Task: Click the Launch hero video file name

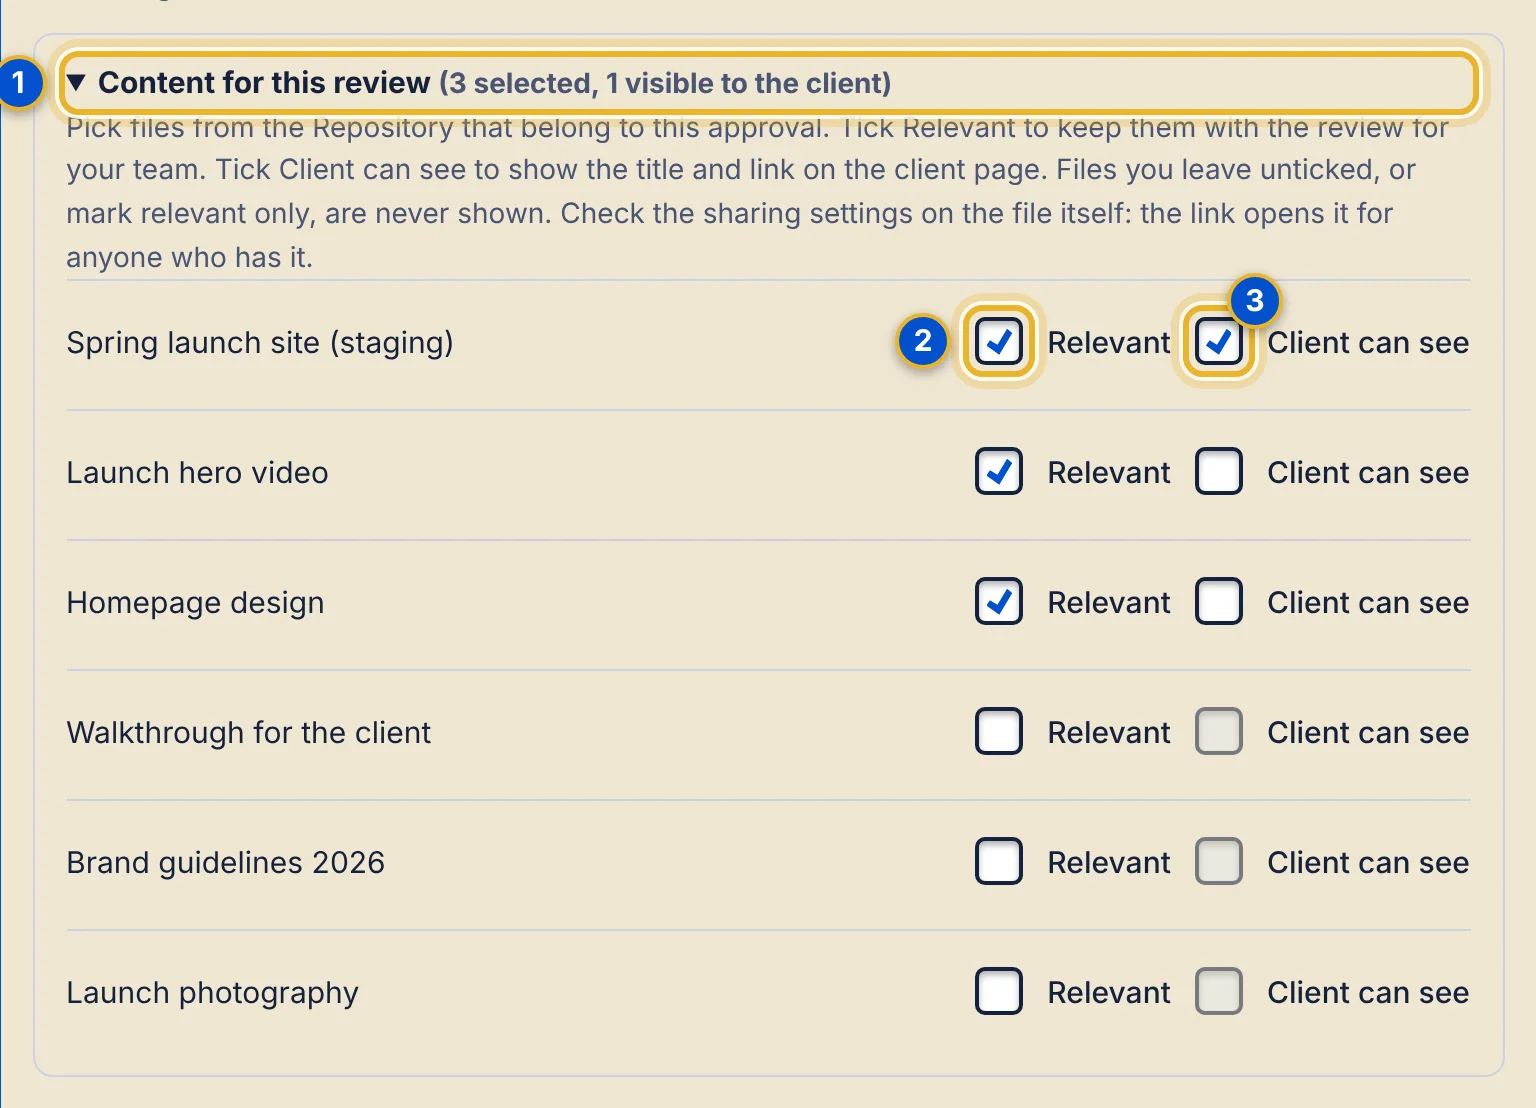Action: (x=197, y=473)
